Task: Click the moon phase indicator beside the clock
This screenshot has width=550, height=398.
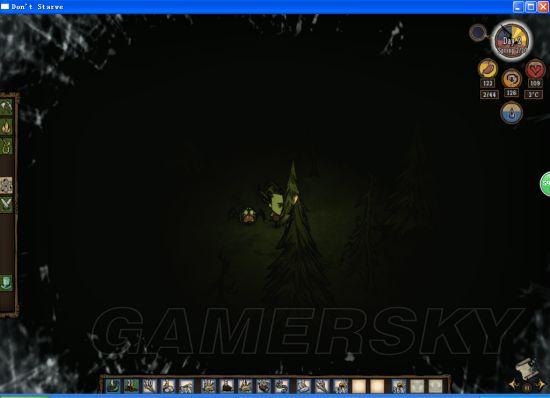Action: pyautogui.click(x=478, y=33)
